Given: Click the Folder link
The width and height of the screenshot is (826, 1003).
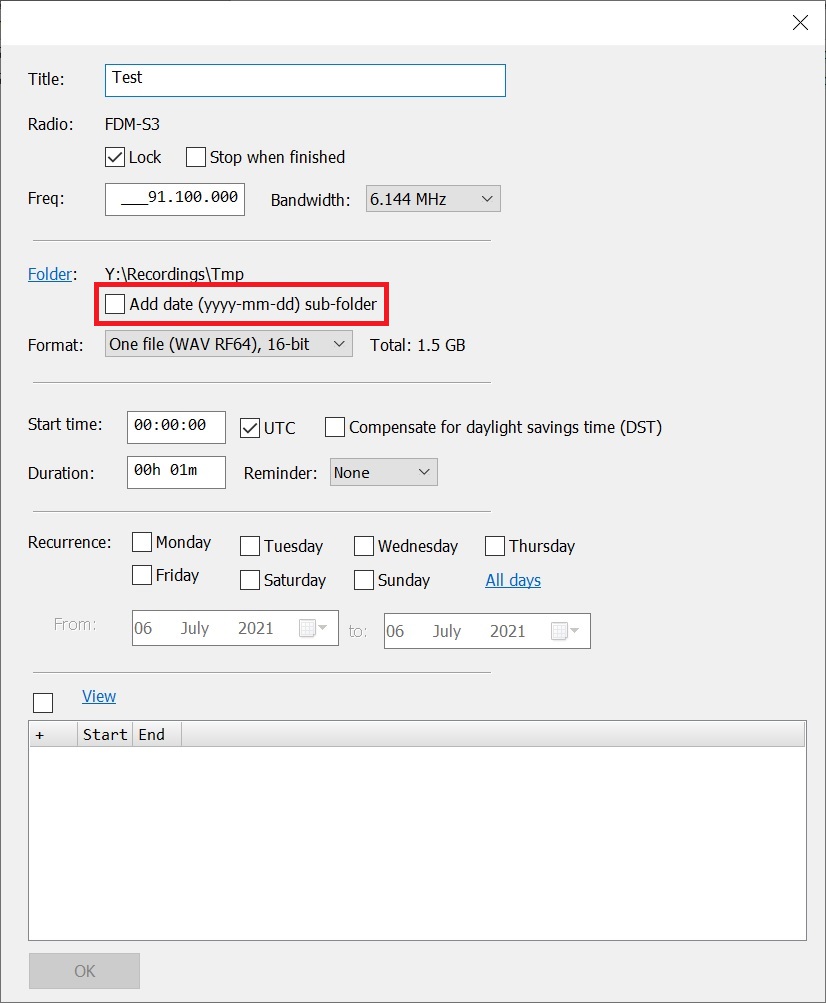Looking at the screenshot, I should click(49, 274).
